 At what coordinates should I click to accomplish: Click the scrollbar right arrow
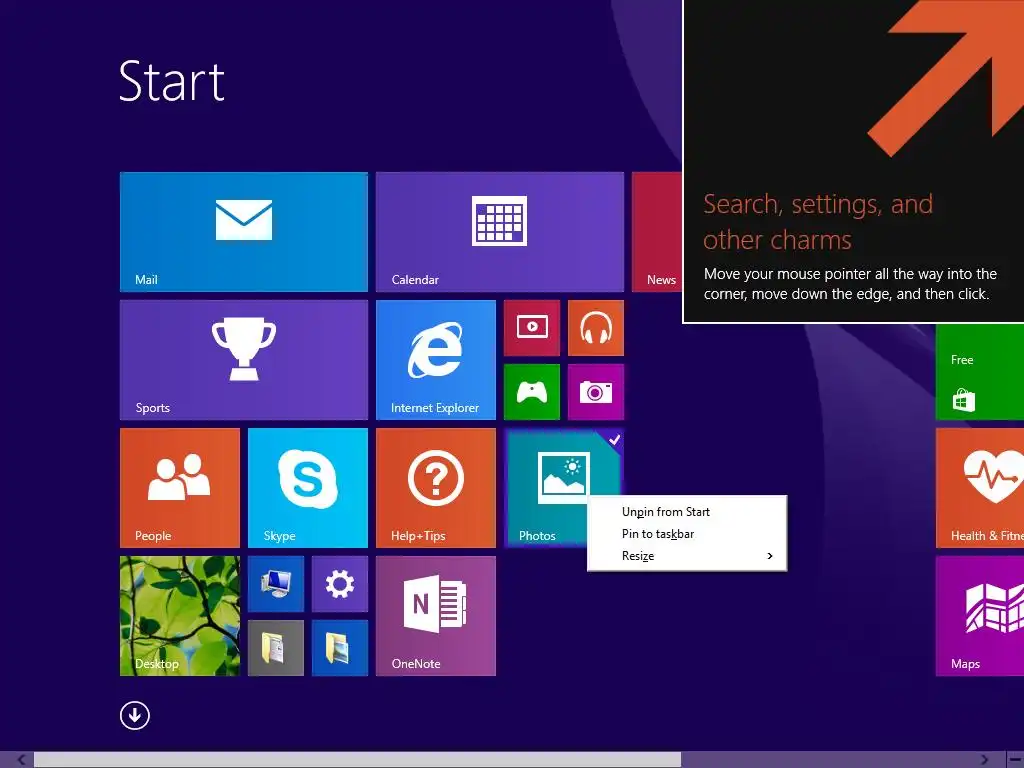[x=985, y=760]
